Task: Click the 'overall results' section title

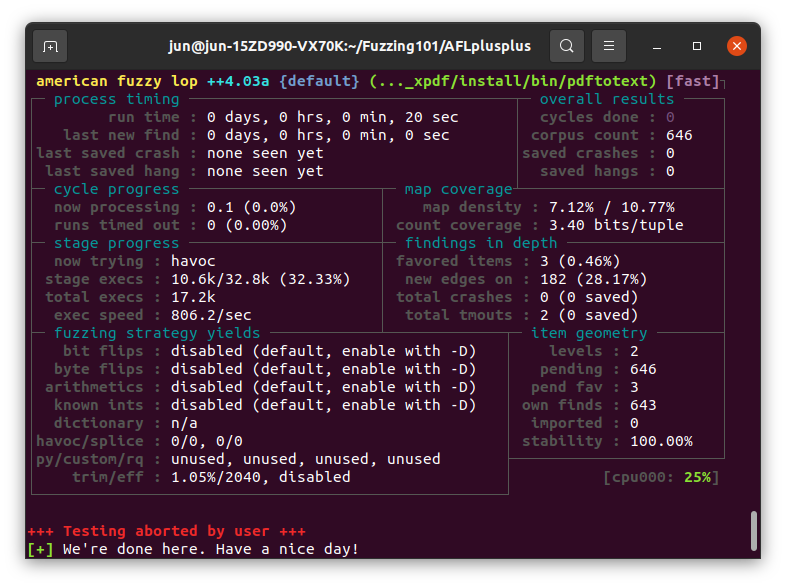Action: 607,99
